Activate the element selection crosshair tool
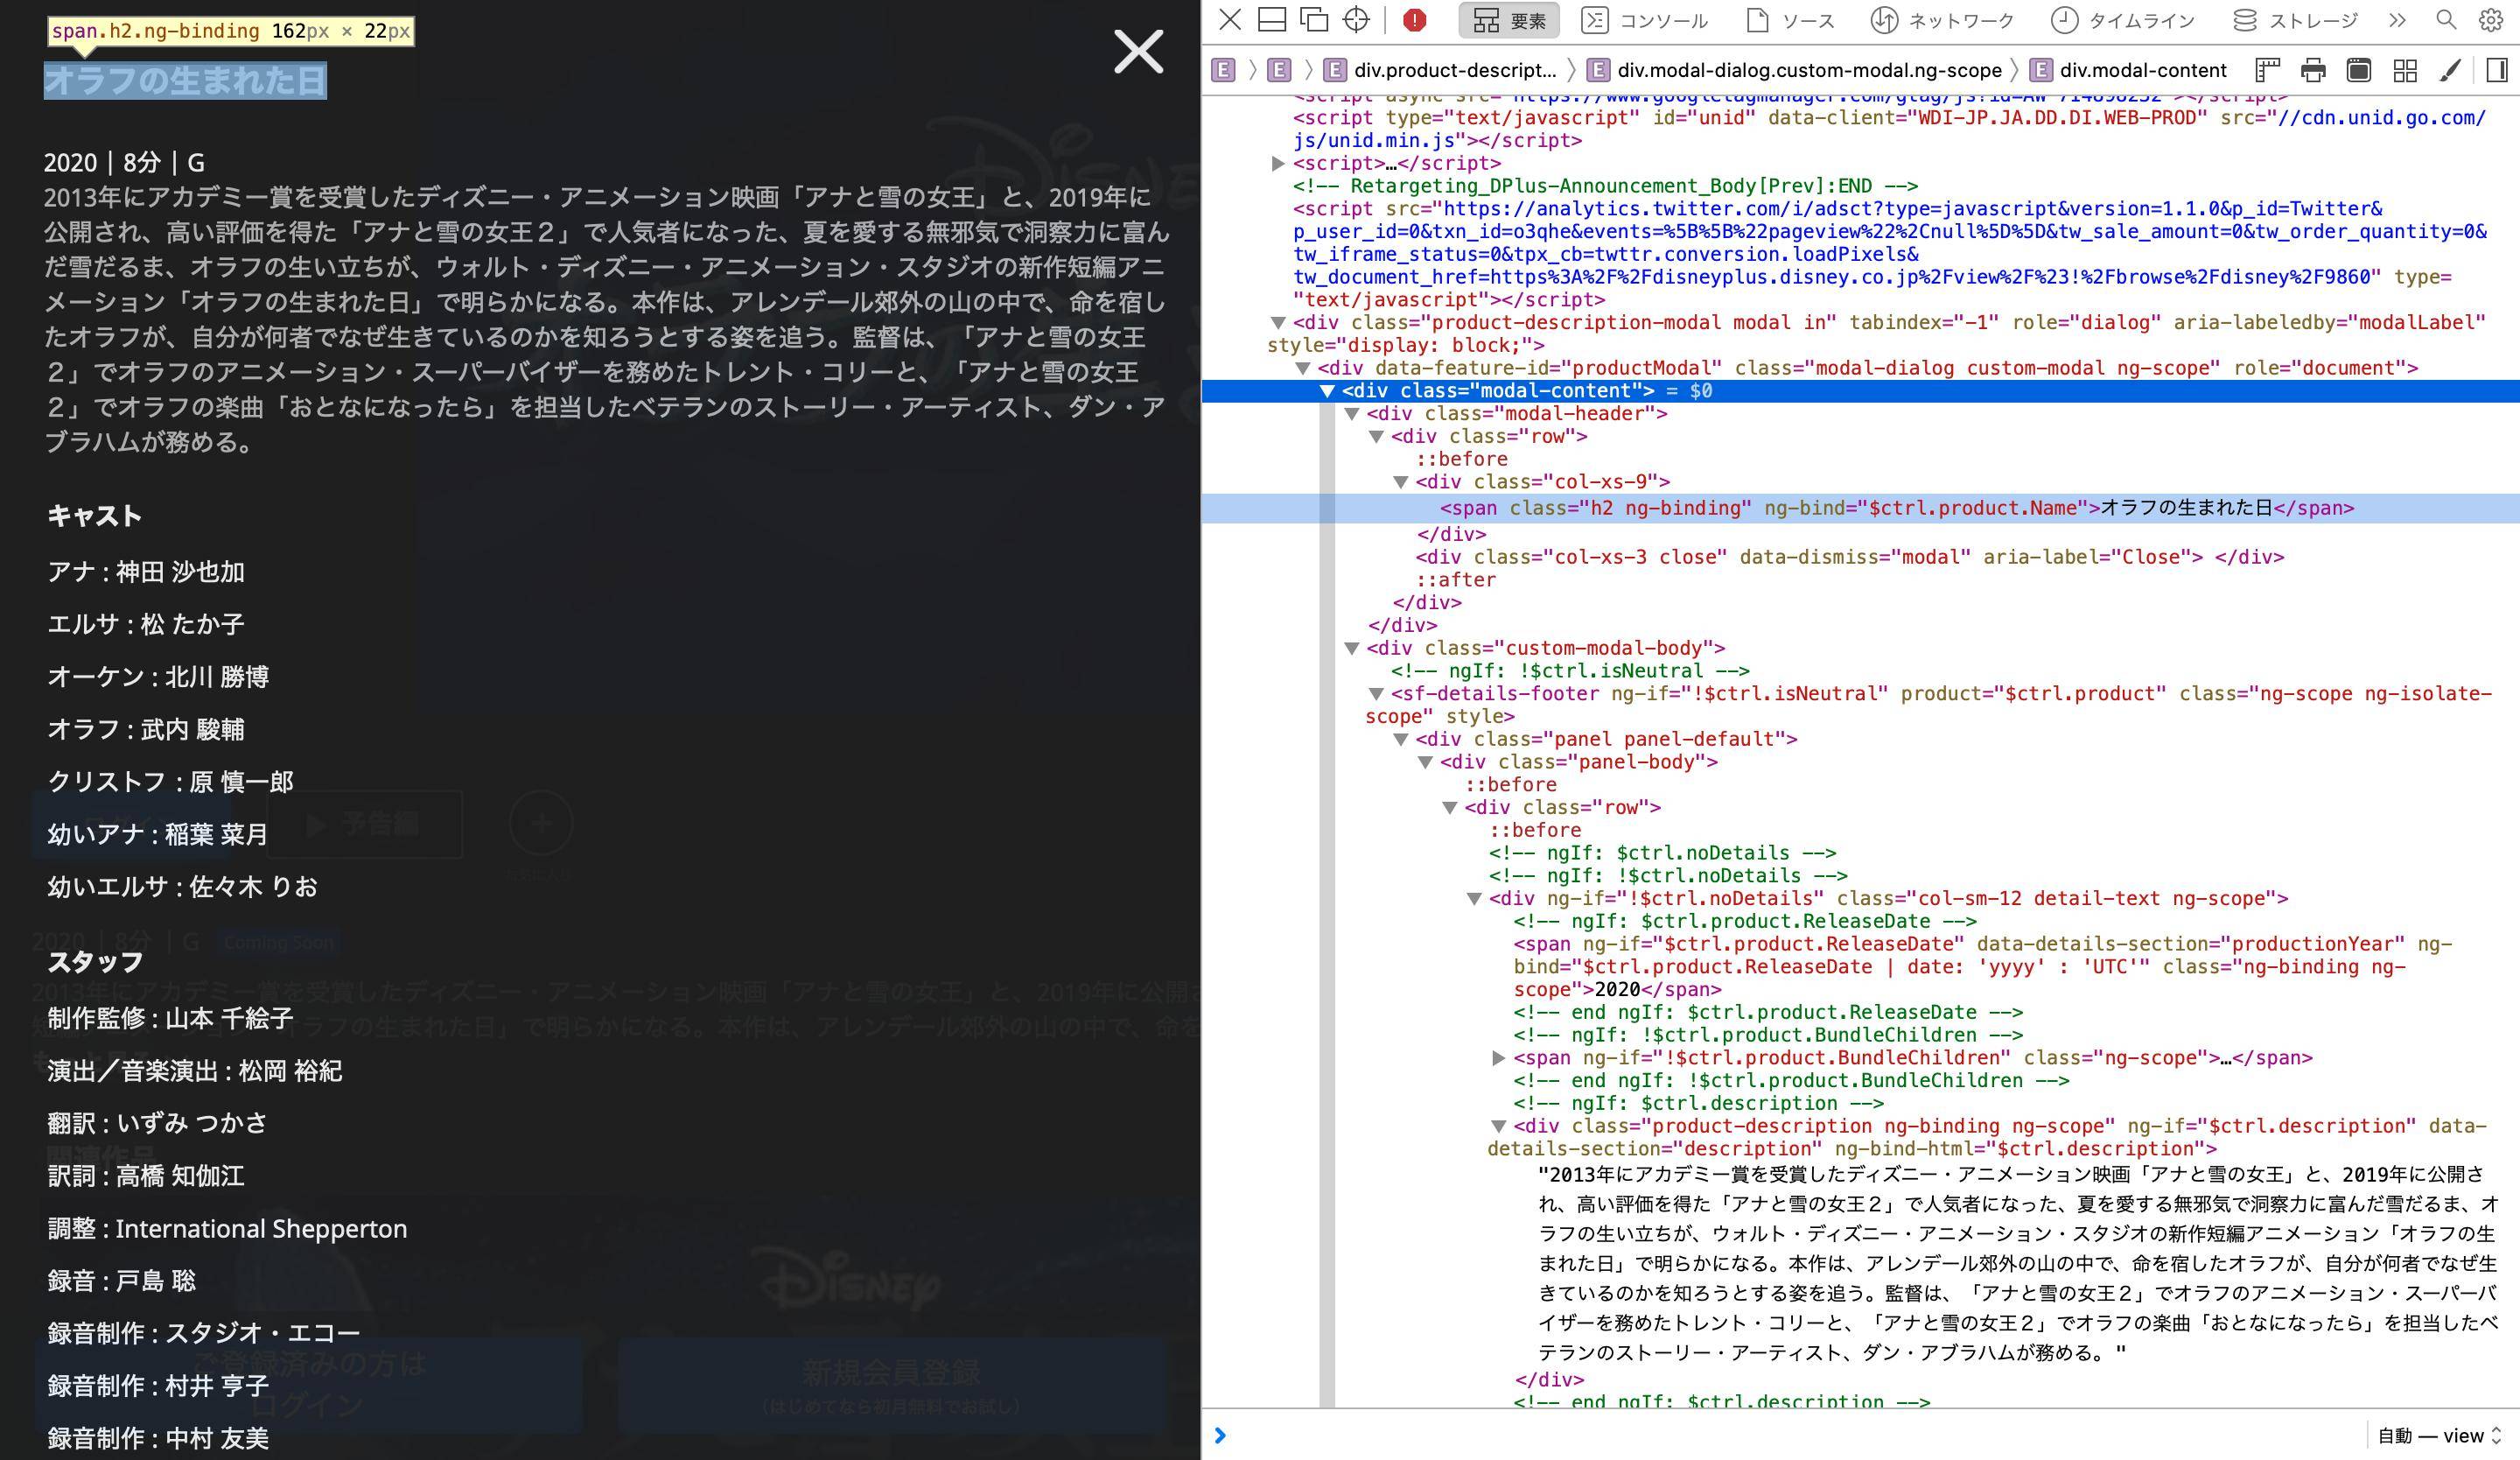Image resolution: width=2520 pixels, height=1460 pixels. pos(1356,20)
